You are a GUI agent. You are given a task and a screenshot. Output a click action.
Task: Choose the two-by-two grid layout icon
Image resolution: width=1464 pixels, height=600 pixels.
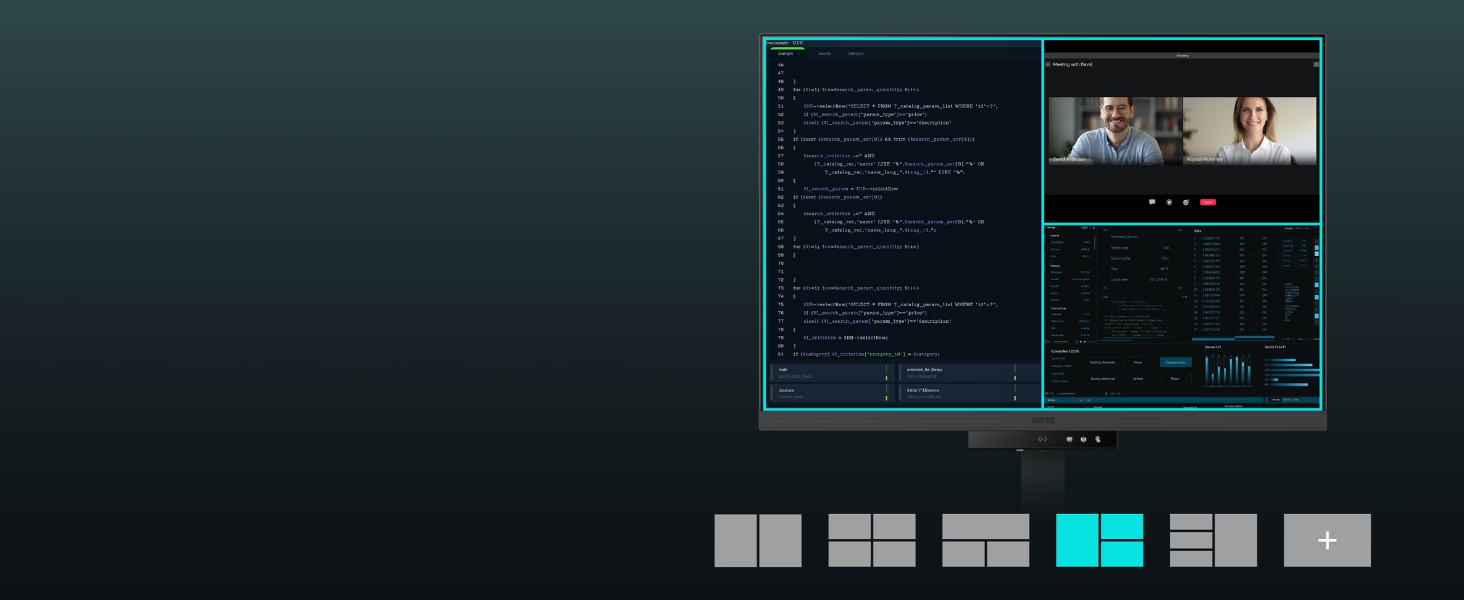[872, 540]
